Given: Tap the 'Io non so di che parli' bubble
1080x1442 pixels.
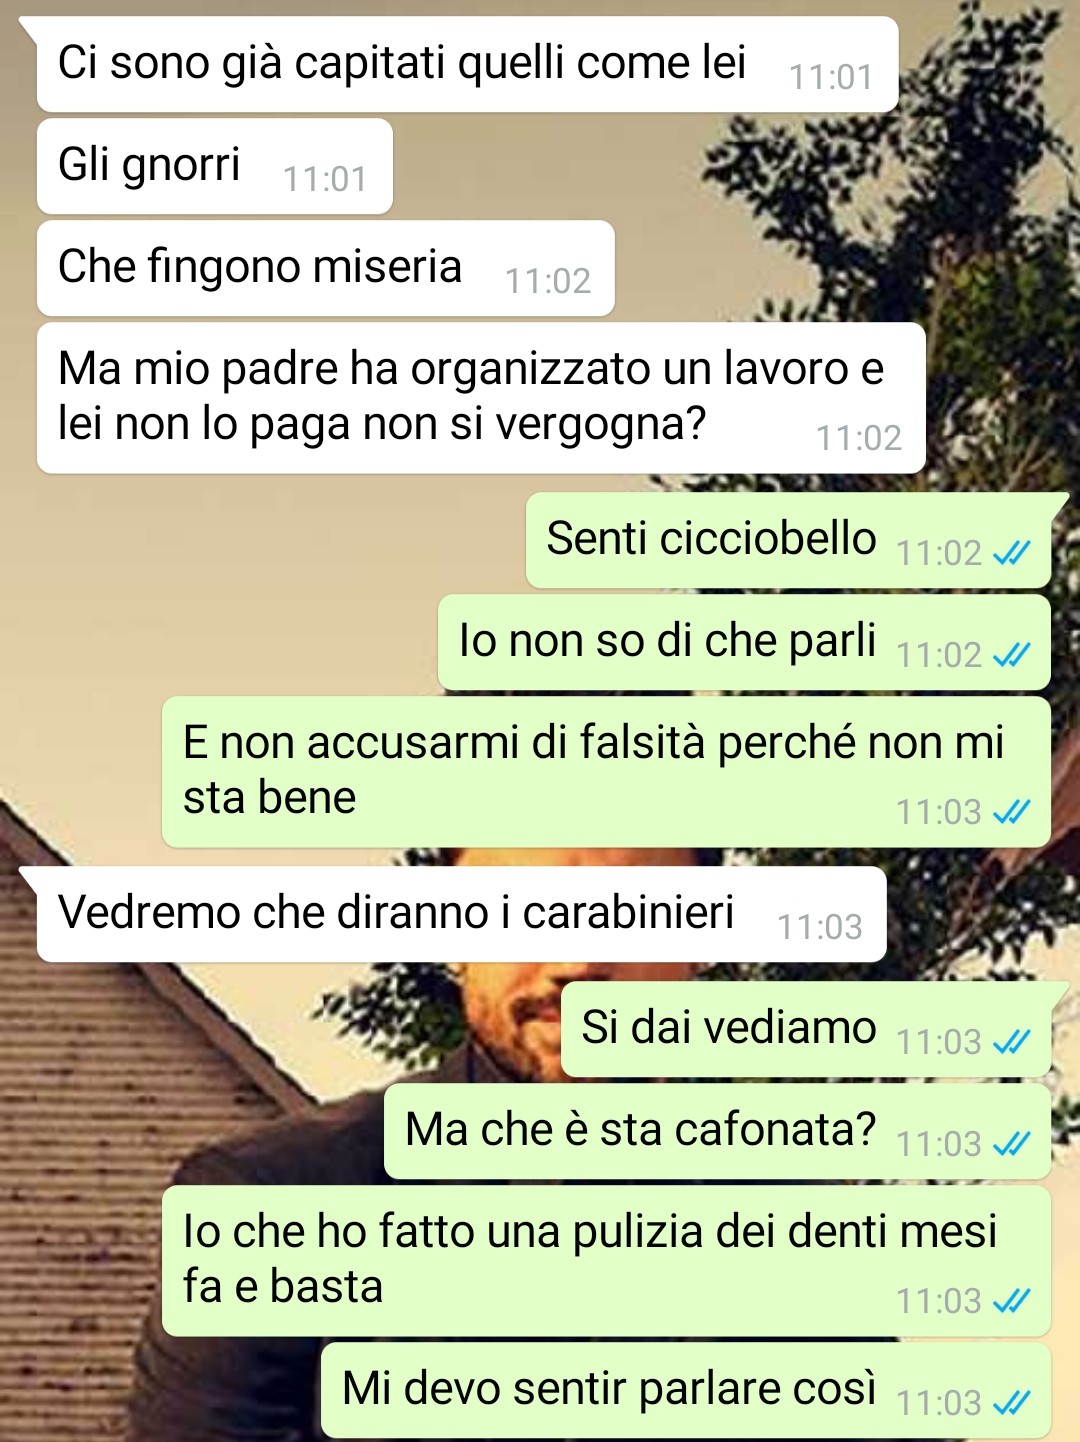Looking at the screenshot, I should pyautogui.click(x=744, y=642).
